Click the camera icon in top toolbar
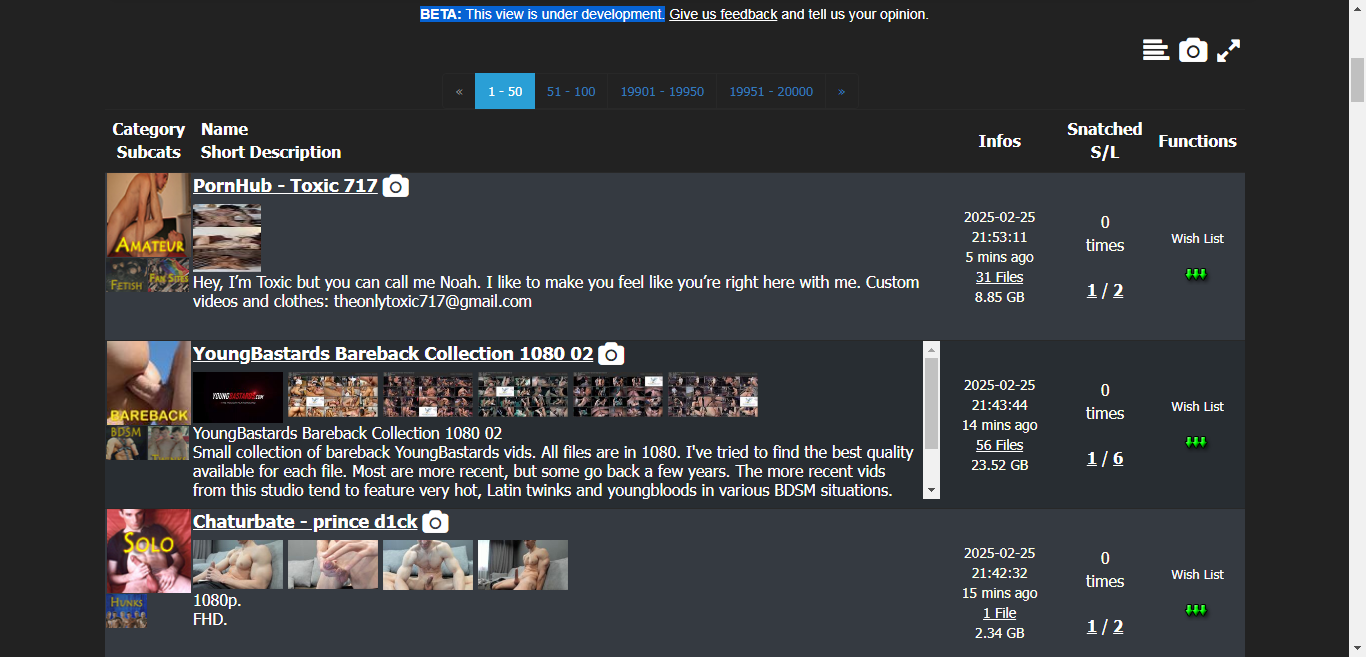Screen dimensions: 1366x657 click(x=1193, y=50)
